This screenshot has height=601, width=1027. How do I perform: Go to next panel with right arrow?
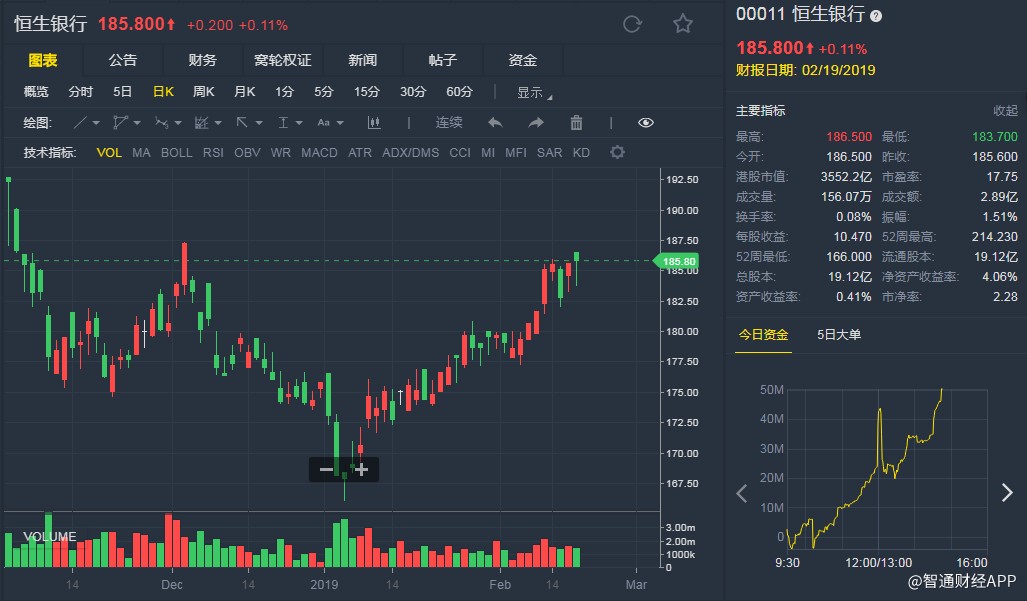click(1007, 492)
